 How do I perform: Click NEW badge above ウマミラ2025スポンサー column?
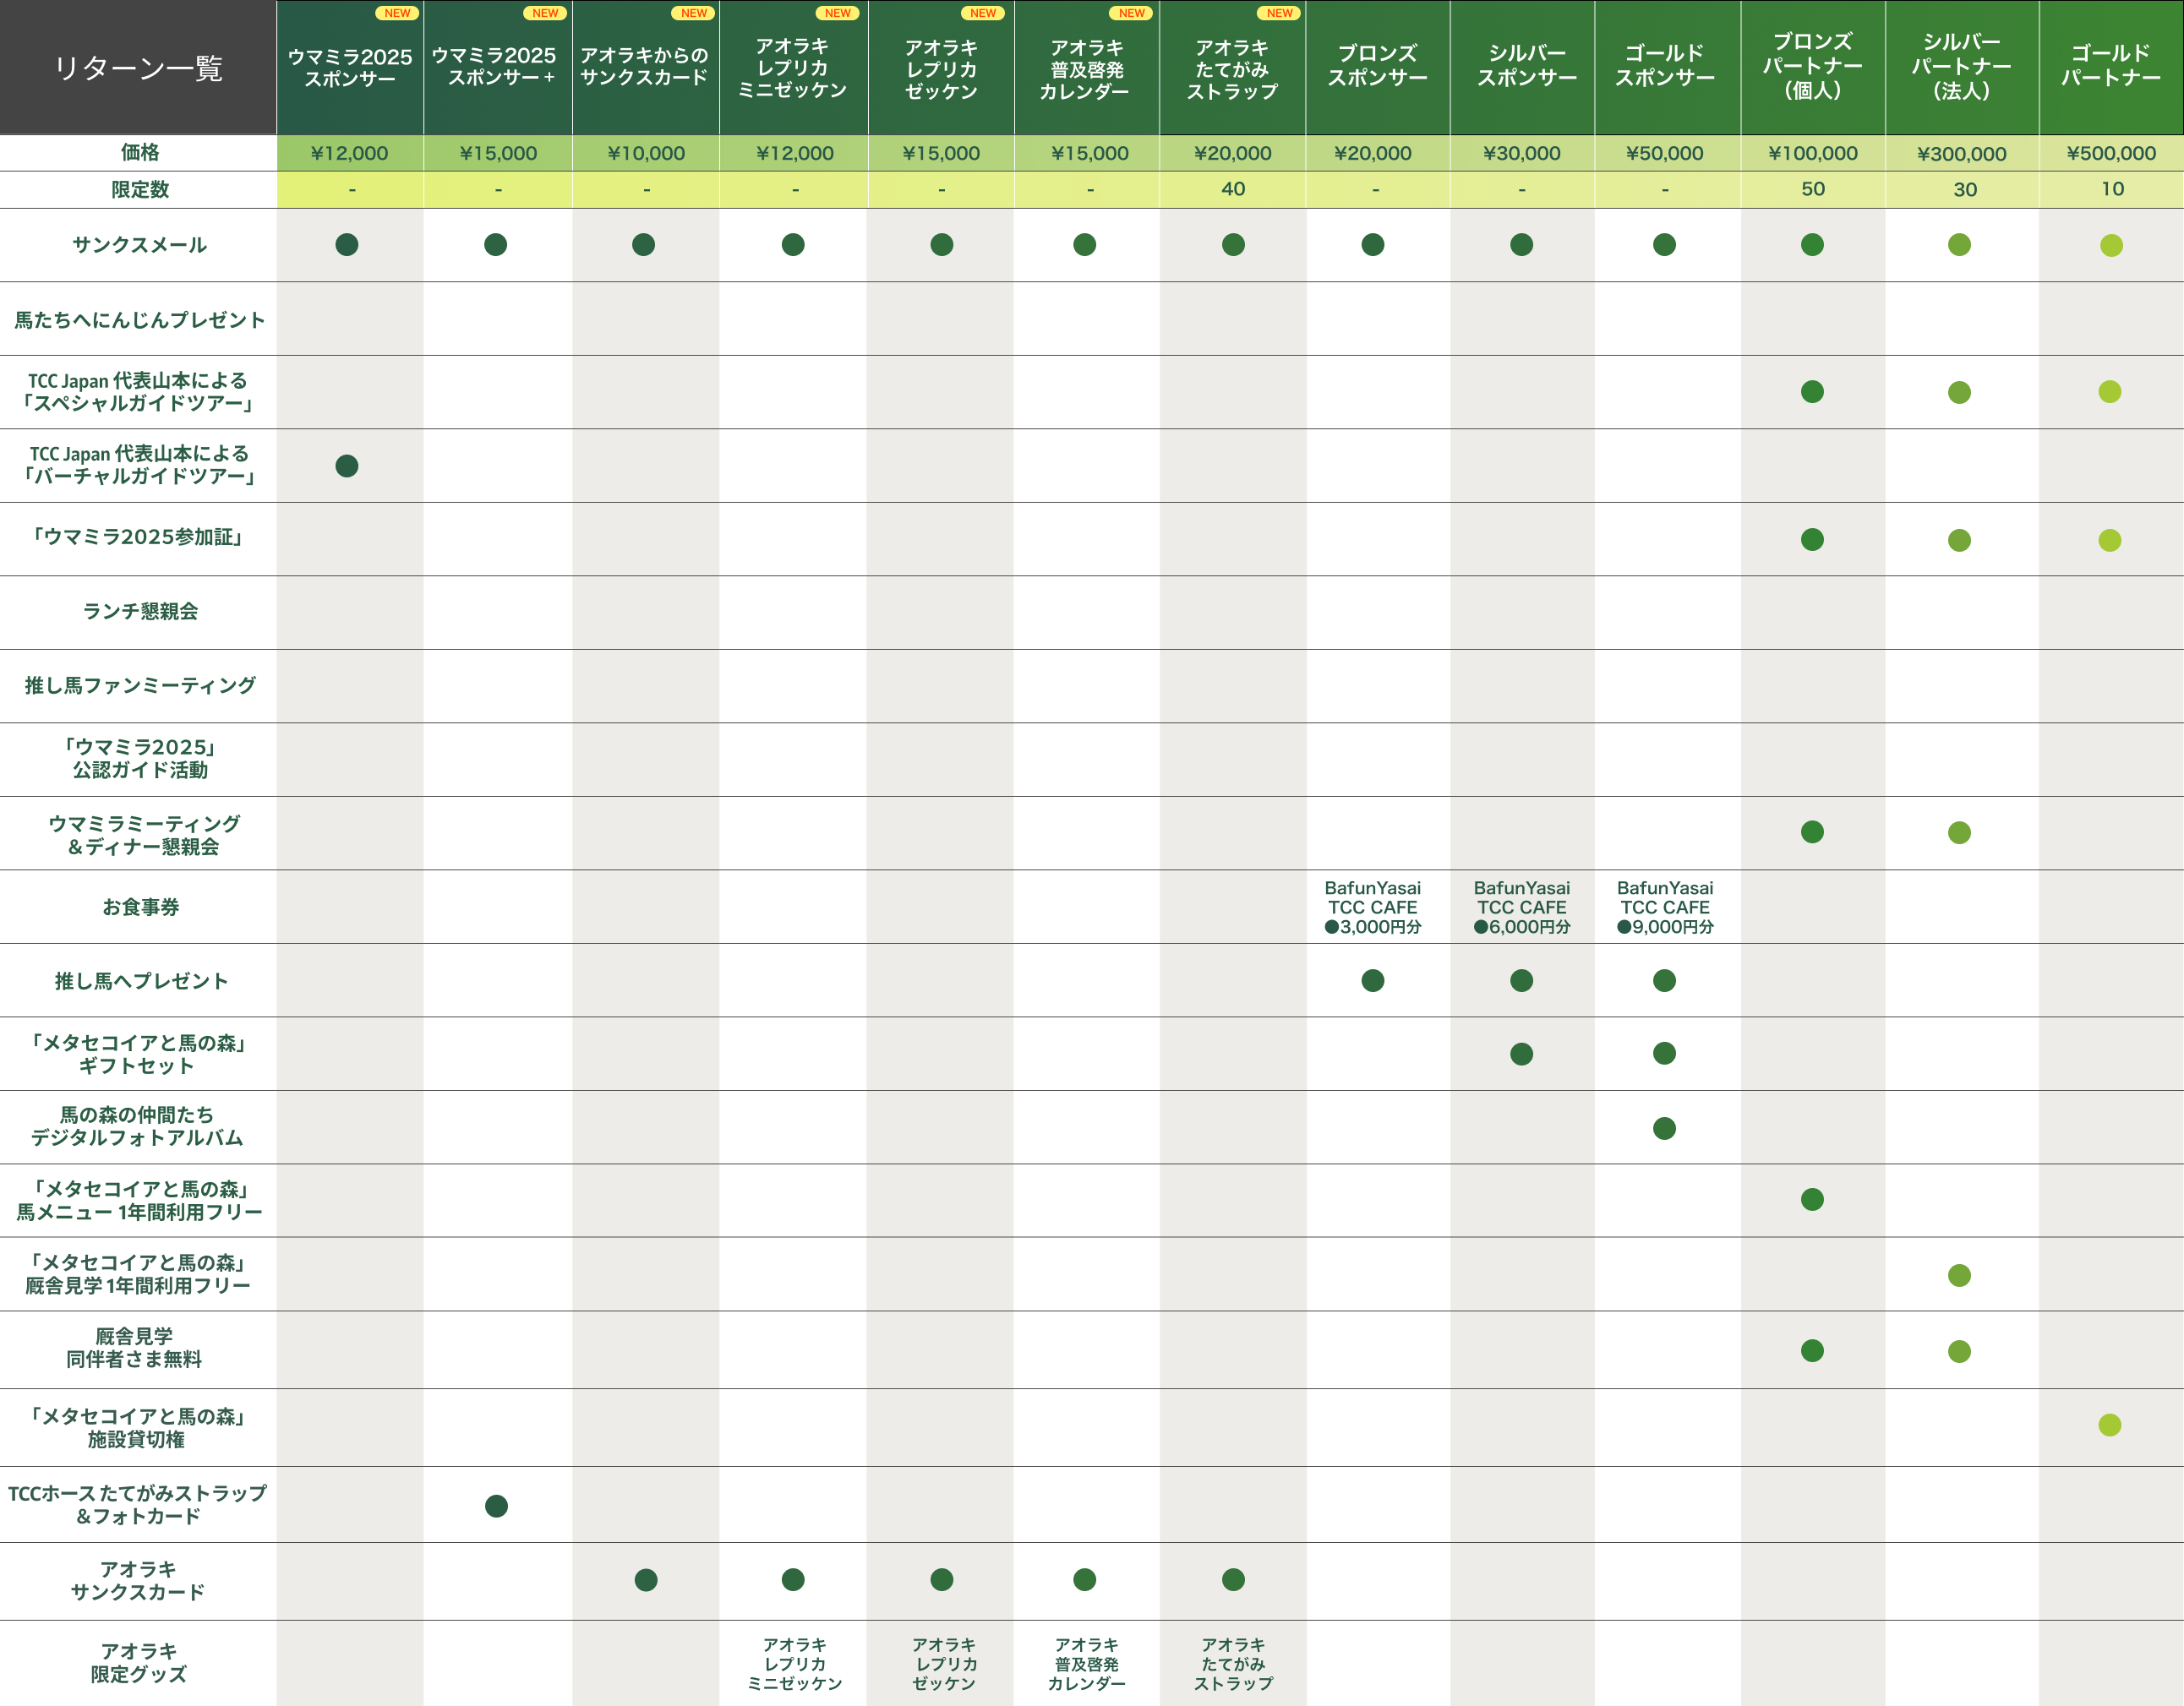click(x=397, y=13)
